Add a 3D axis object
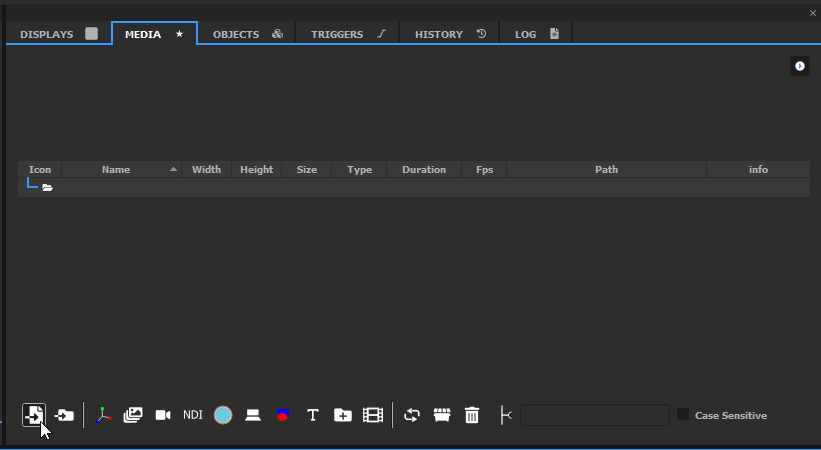 pos(103,415)
